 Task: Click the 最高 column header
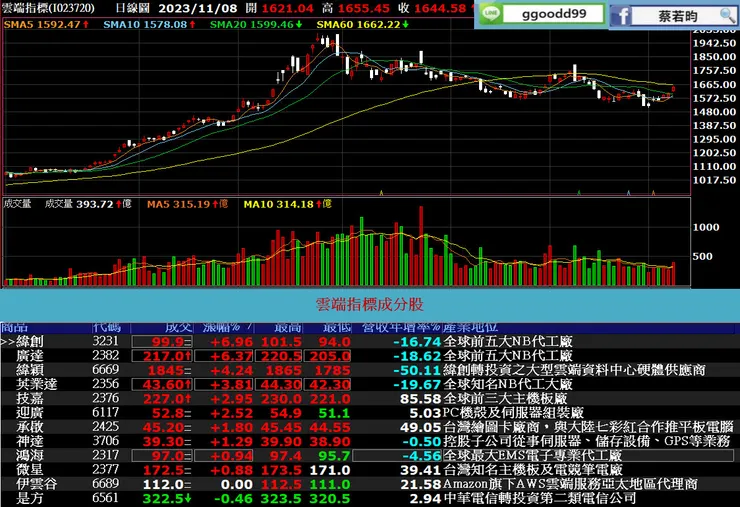(x=288, y=327)
